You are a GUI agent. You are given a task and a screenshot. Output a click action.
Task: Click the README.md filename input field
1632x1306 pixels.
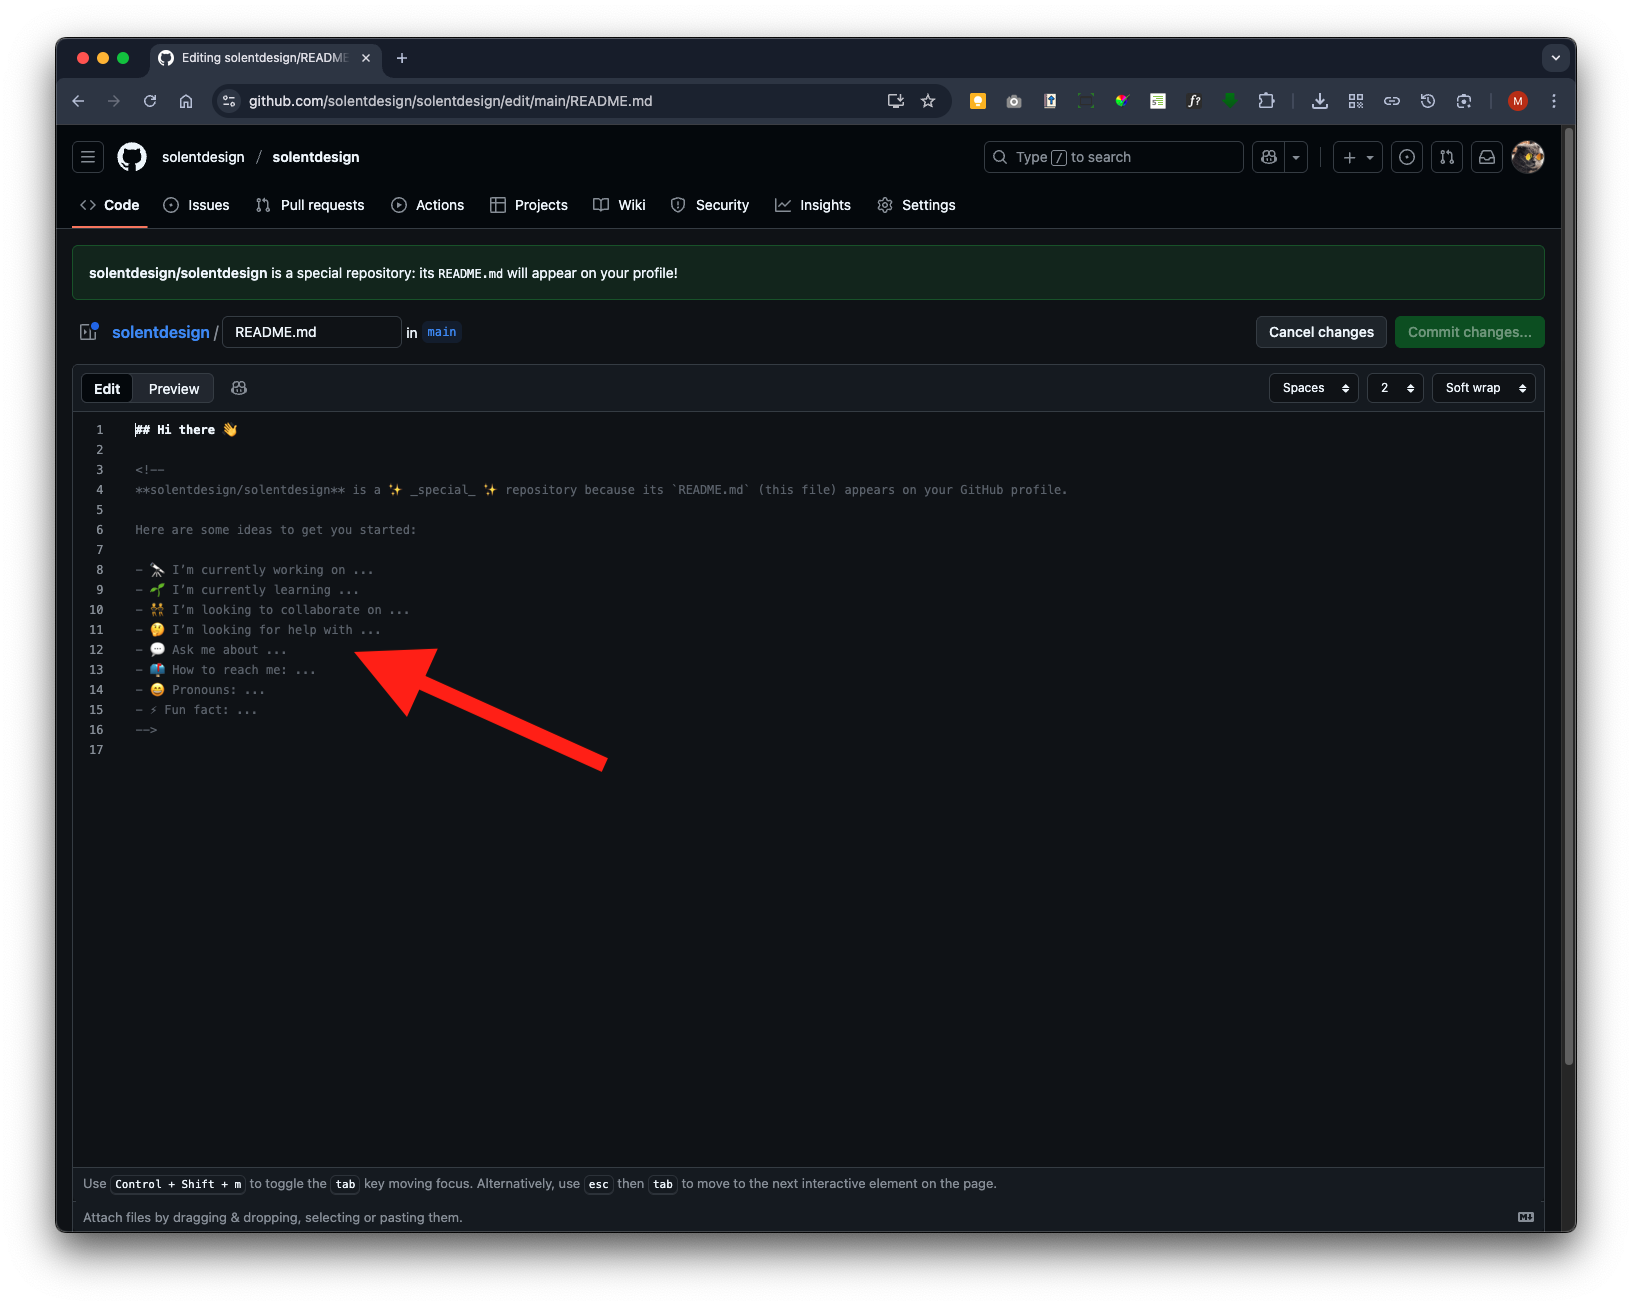311,332
